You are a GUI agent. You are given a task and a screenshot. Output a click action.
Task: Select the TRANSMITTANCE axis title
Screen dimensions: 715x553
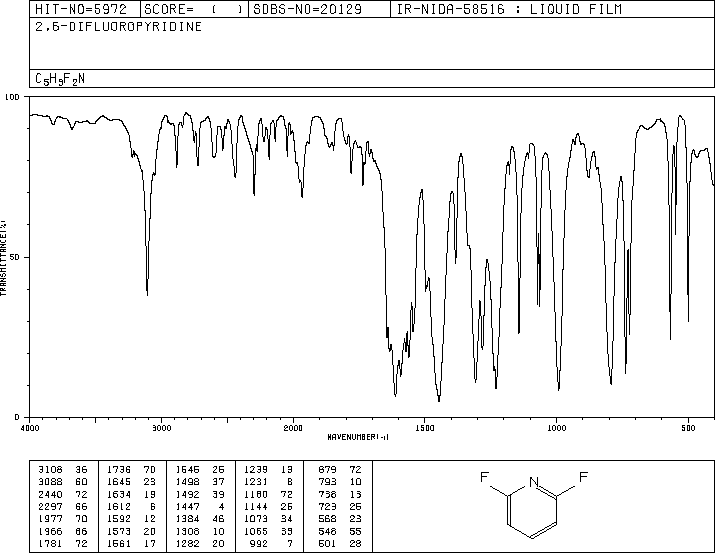click(x=3, y=258)
